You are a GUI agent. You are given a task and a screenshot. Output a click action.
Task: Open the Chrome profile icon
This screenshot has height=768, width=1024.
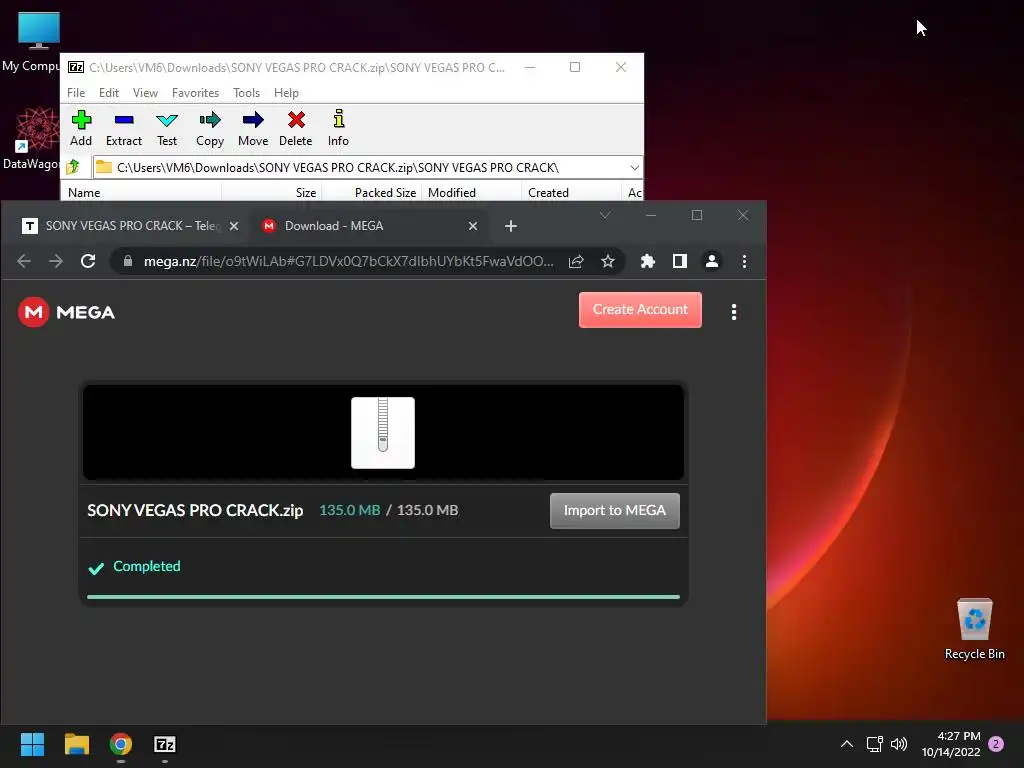712,261
